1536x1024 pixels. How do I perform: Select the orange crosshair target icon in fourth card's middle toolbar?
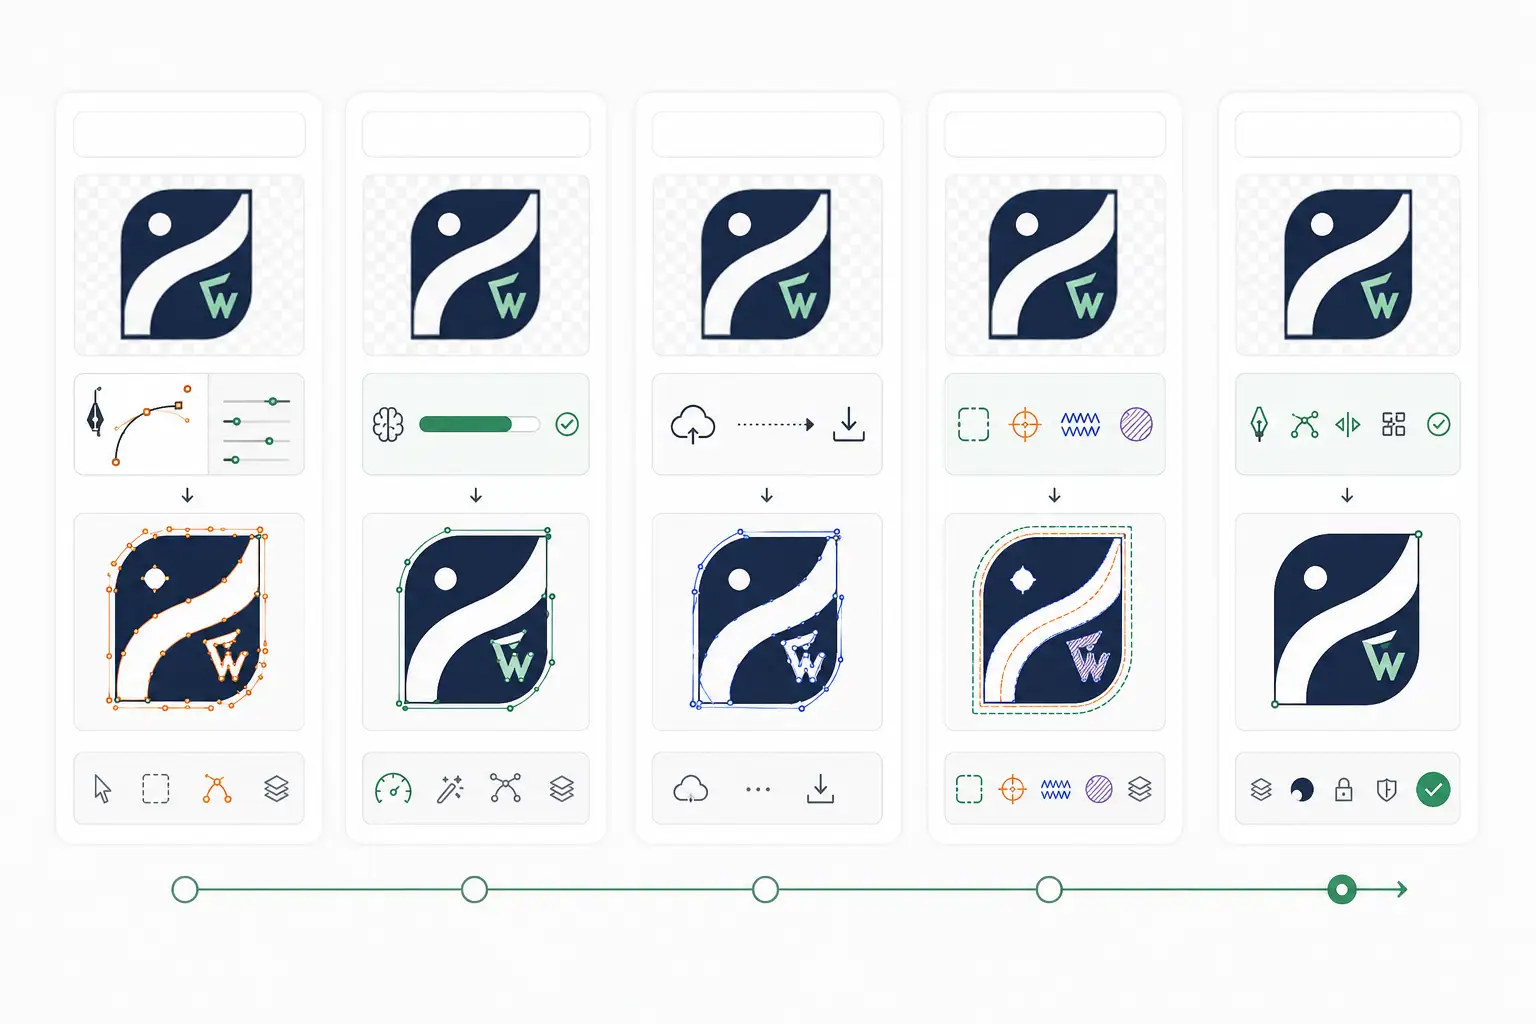click(x=1025, y=425)
